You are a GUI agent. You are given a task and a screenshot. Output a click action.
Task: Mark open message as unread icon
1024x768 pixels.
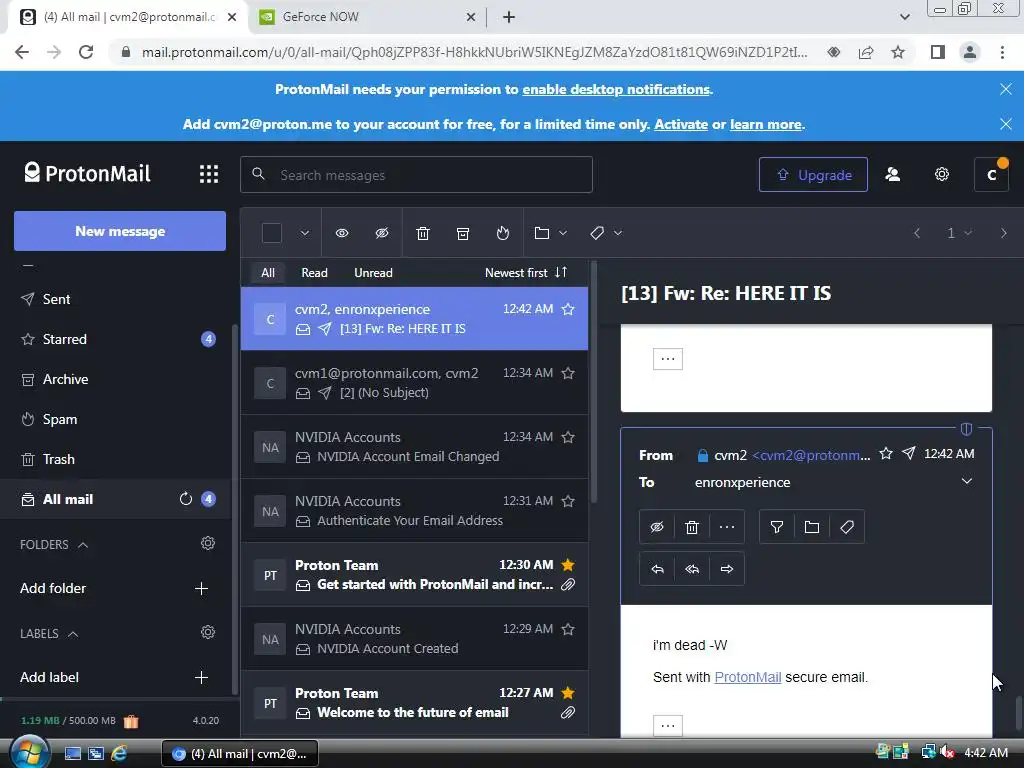657,527
